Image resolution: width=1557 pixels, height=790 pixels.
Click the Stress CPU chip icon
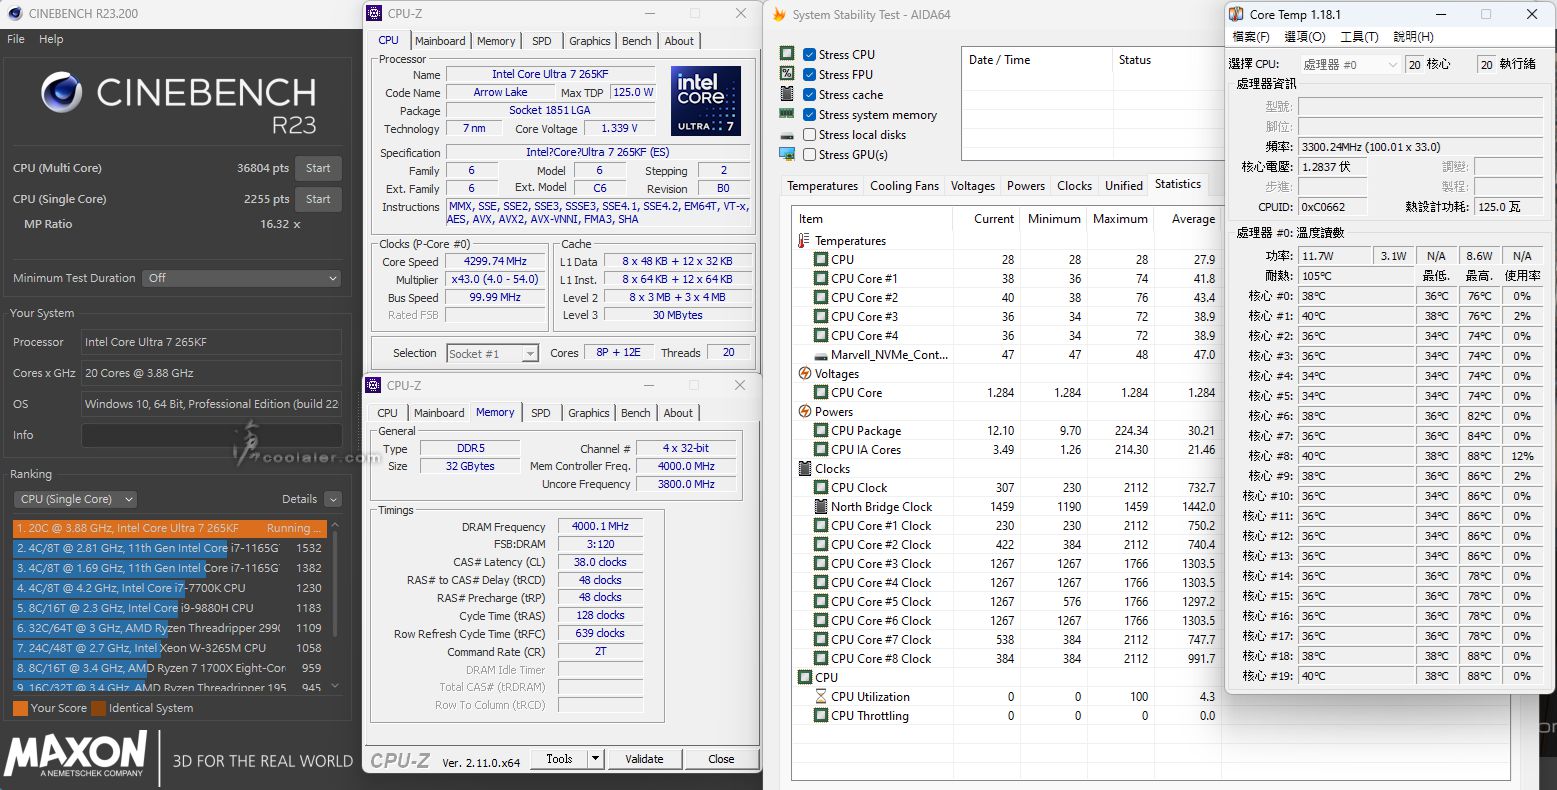pyautogui.click(x=787, y=54)
